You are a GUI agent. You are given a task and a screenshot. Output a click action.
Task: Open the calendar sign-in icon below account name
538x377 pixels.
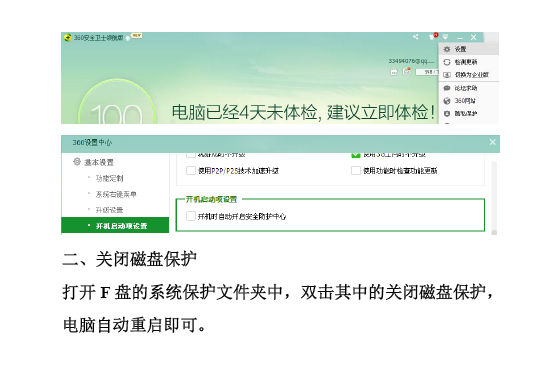click(394, 72)
